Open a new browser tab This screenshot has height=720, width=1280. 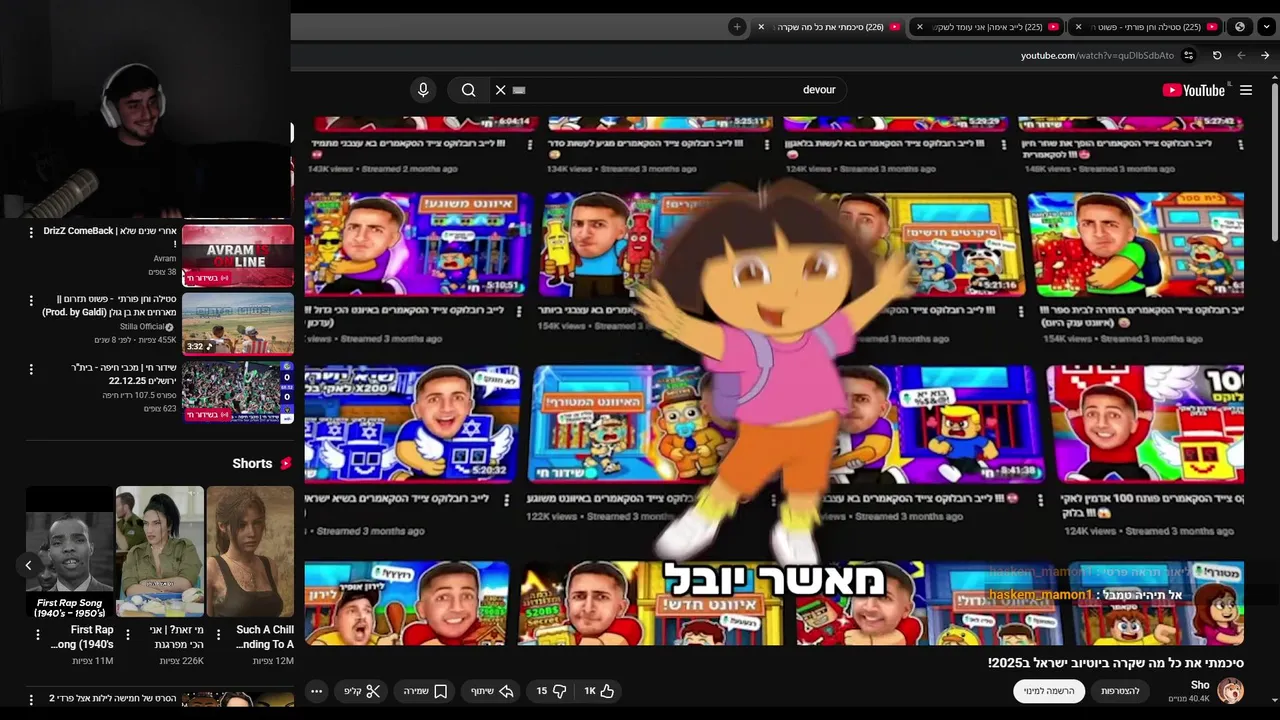point(737,27)
